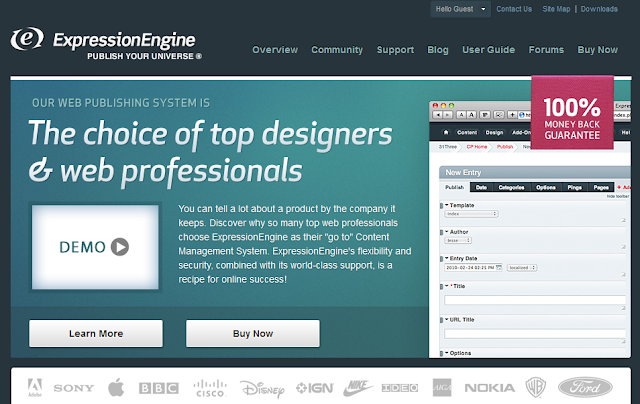640x404 pixels.
Task: Click the Content menu in control panel preview
Action: 467,132
